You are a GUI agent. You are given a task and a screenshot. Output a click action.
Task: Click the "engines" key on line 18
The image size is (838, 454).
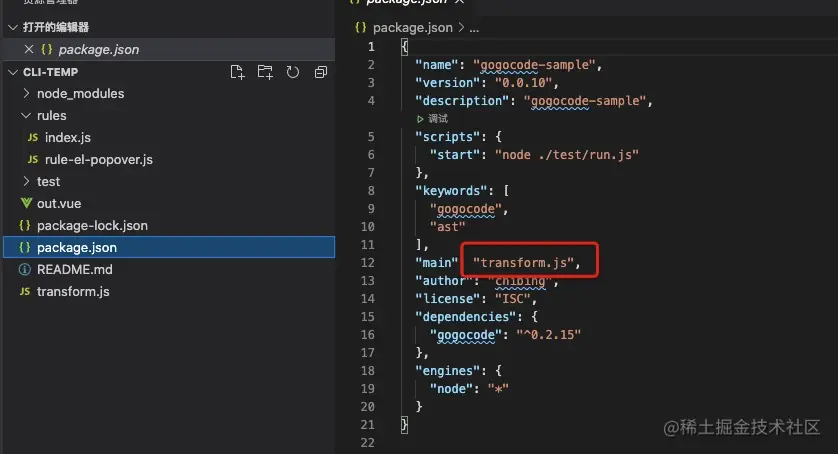451,371
